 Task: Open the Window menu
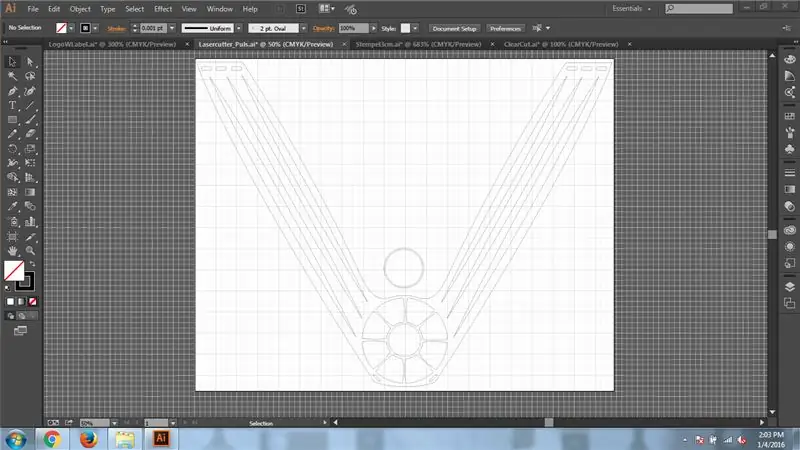pos(219,9)
